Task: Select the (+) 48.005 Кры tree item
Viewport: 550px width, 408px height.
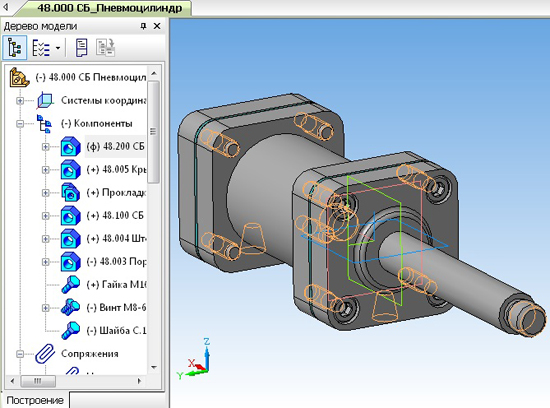Action: point(116,169)
